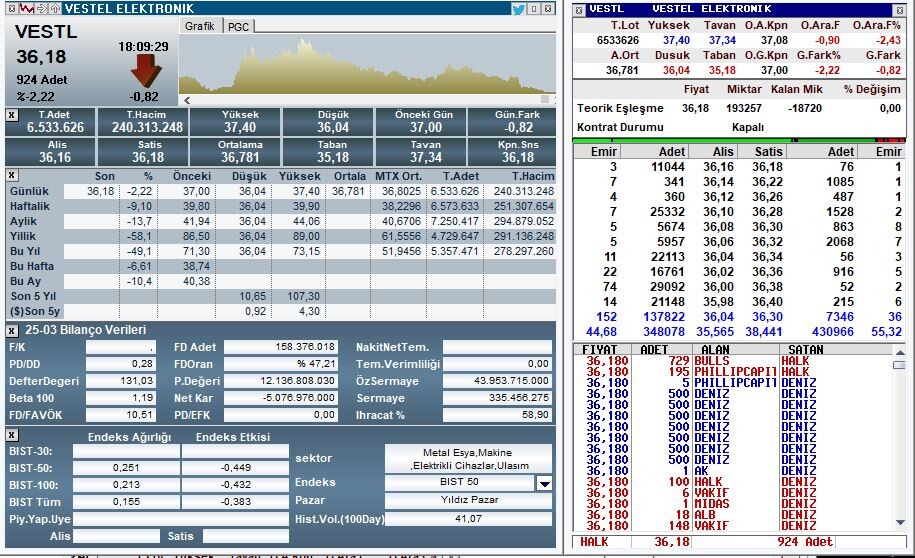Close the Endeks Ağırlığı panel

pyautogui.click(x=12, y=435)
